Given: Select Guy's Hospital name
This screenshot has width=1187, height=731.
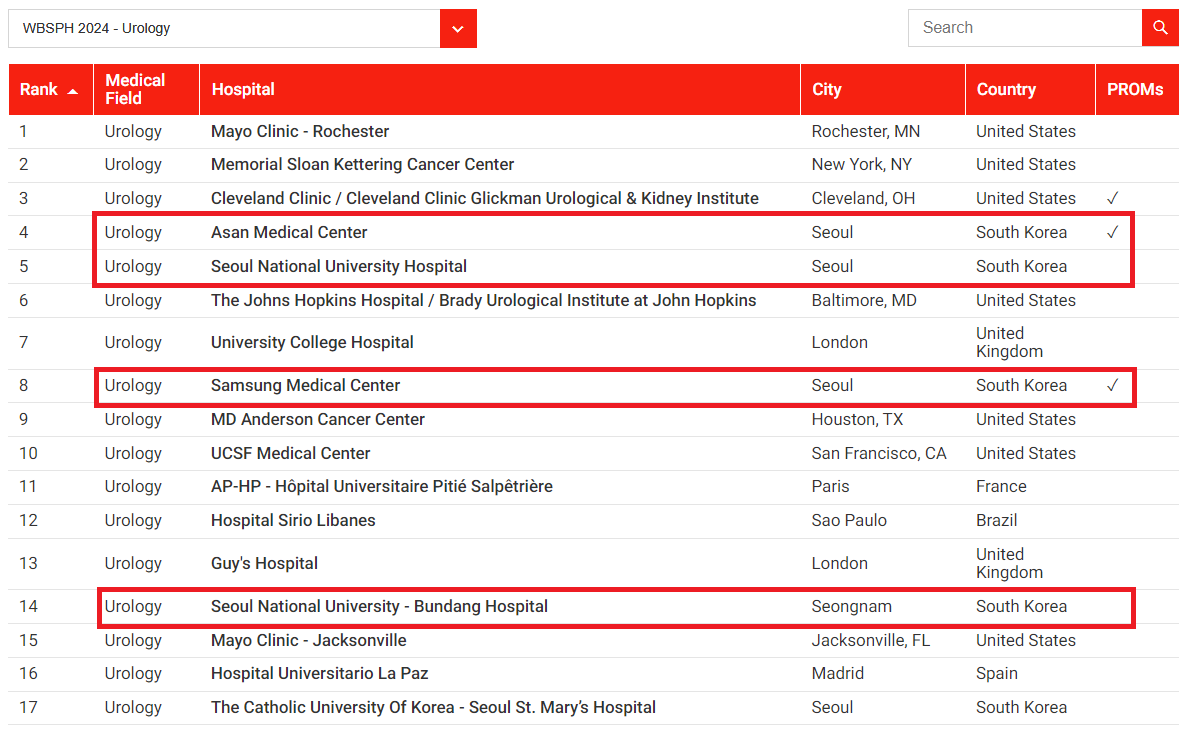Looking at the screenshot, I should tap(264, 564).
